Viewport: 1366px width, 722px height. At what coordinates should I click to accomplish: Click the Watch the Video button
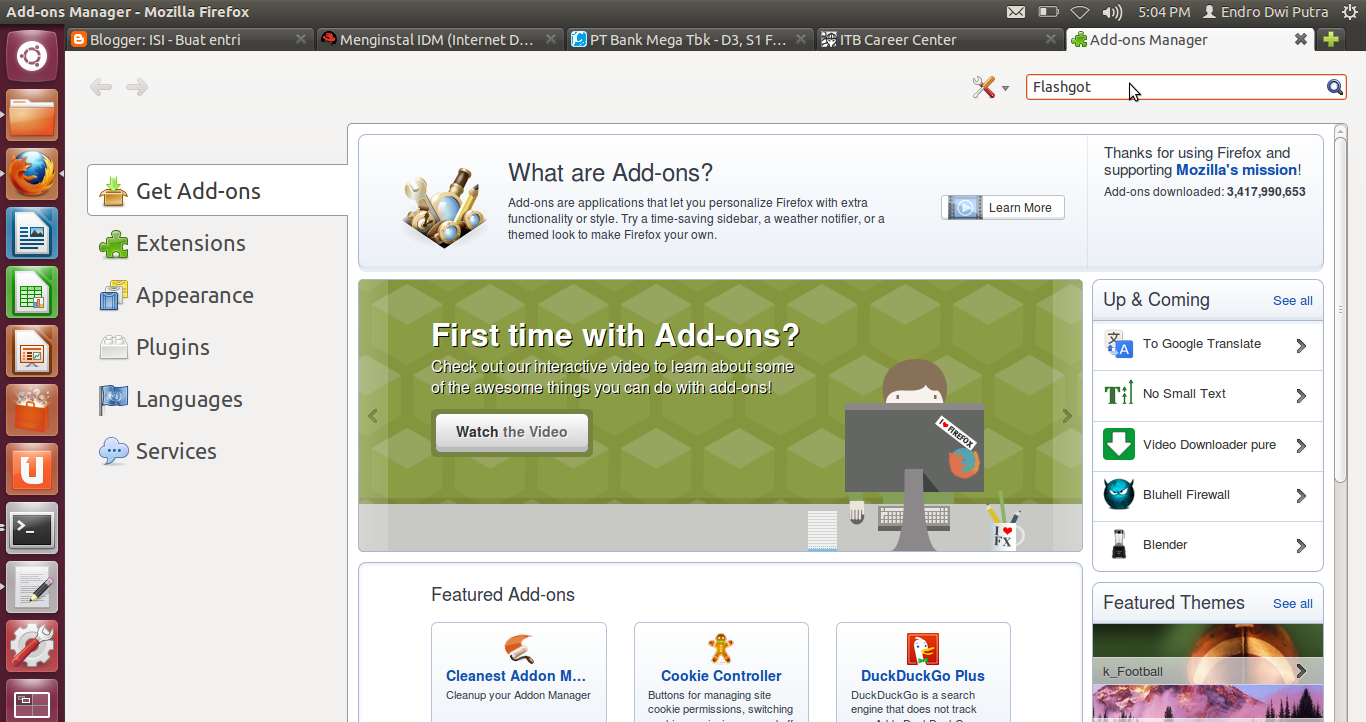click(x=512, y=432)
